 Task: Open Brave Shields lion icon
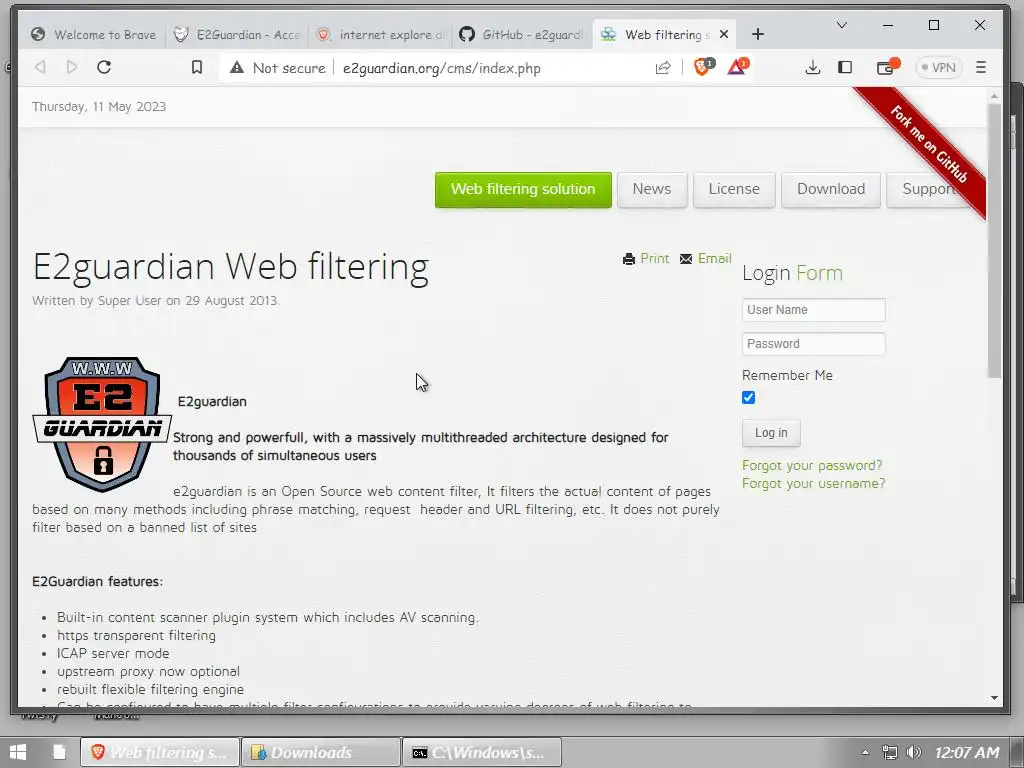point(703,67)
